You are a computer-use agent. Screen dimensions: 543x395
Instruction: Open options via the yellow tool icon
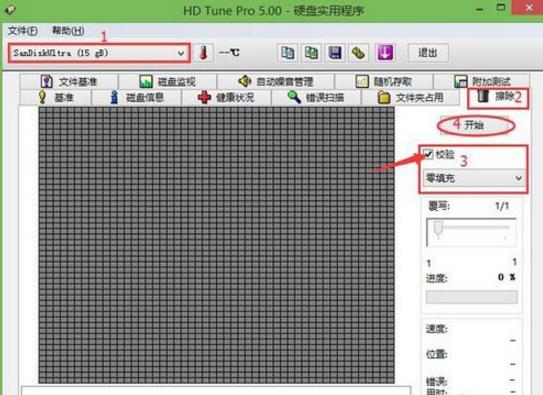pyautogui.click(x=358, y=53)
